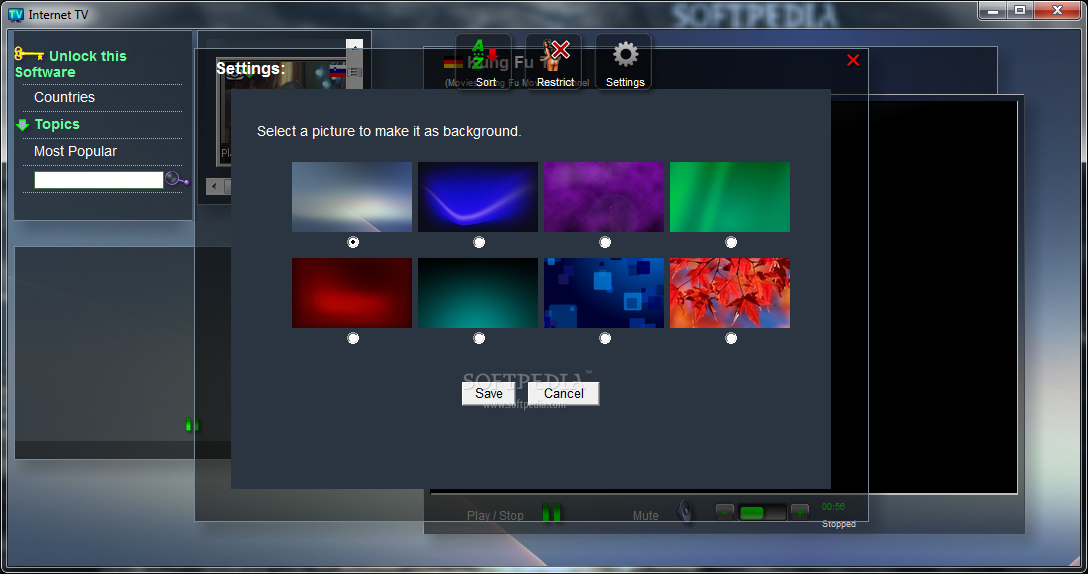Image resolution: width=1088 pixels, height=574 pixels.
Task: Maximize the Internet TV window
Action: pos(1020,10)
